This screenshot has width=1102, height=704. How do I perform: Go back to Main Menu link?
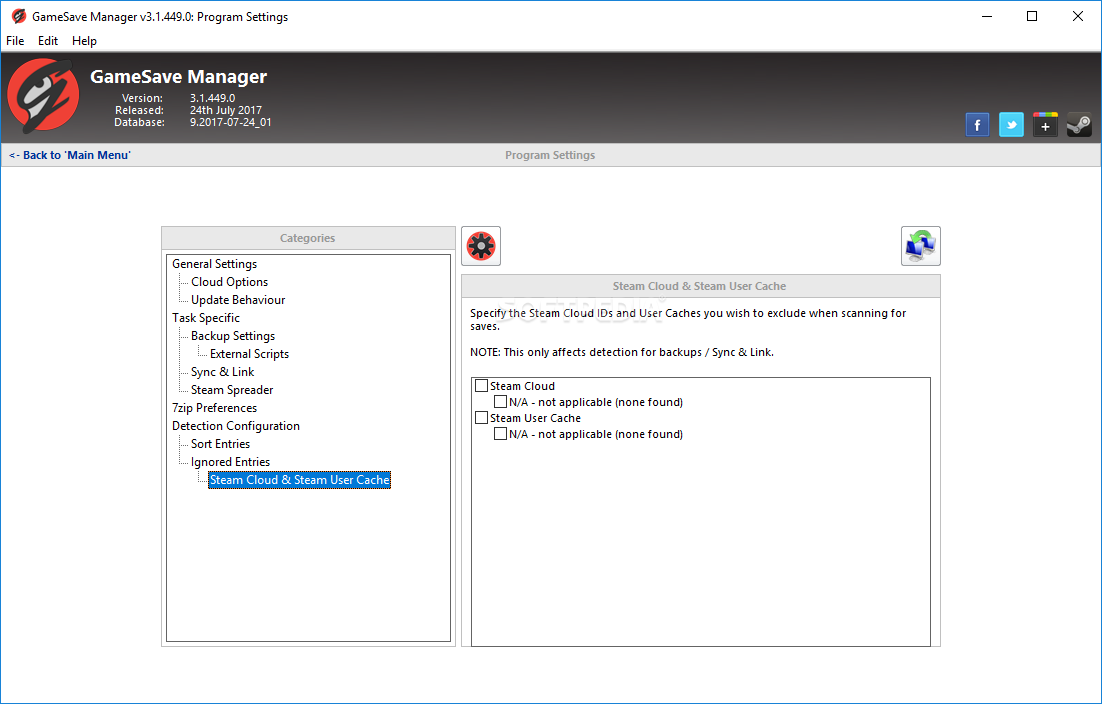tap(70, 155)
